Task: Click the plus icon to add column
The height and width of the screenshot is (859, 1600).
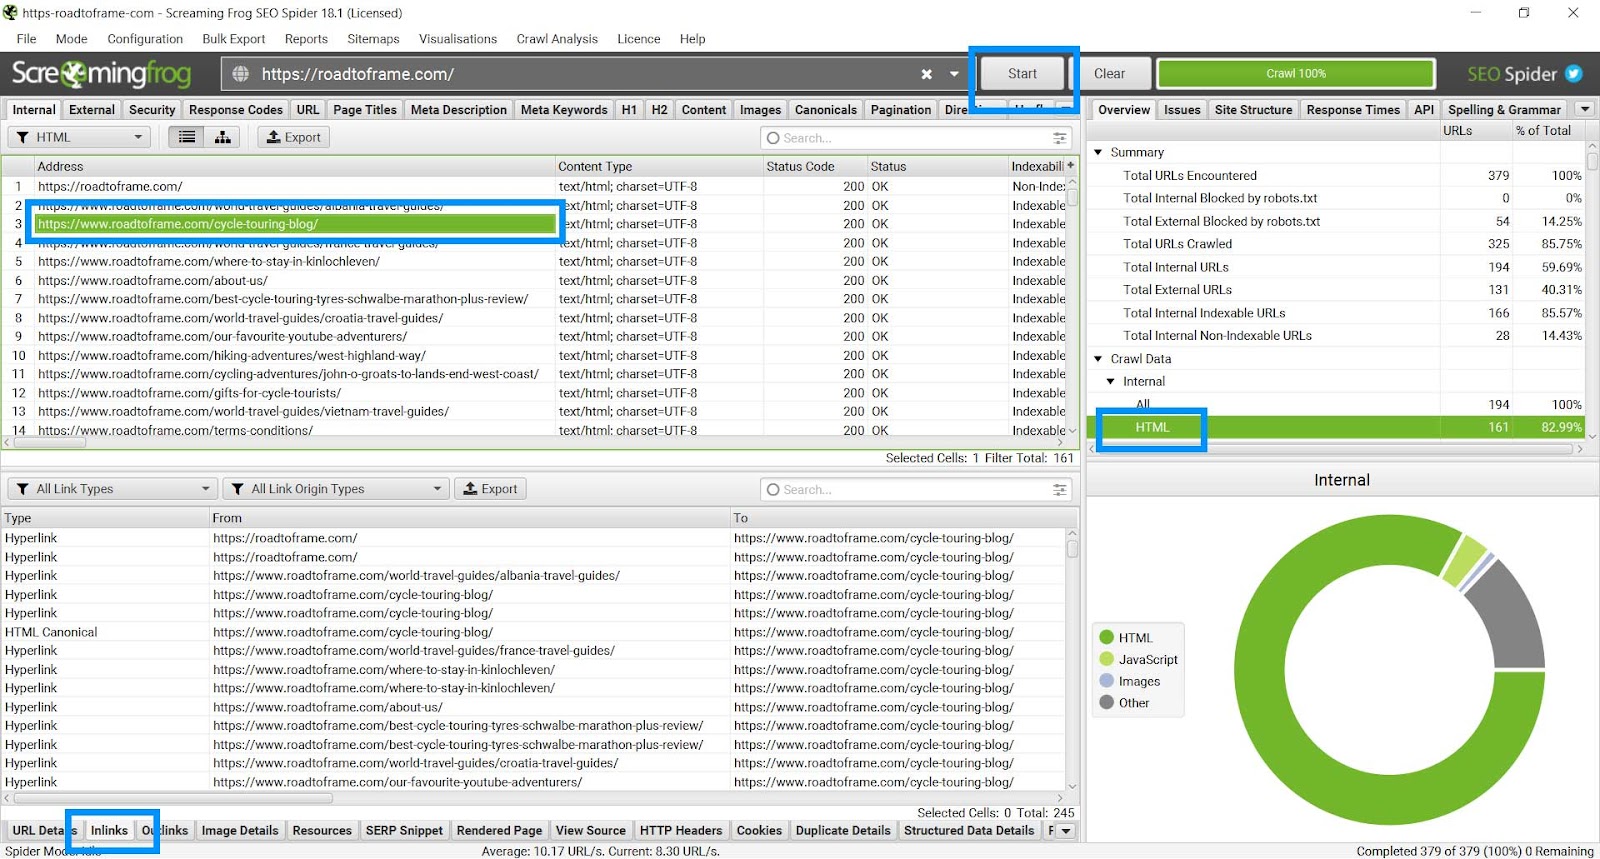Action: pyautogui.click(x=1071, y=166)
